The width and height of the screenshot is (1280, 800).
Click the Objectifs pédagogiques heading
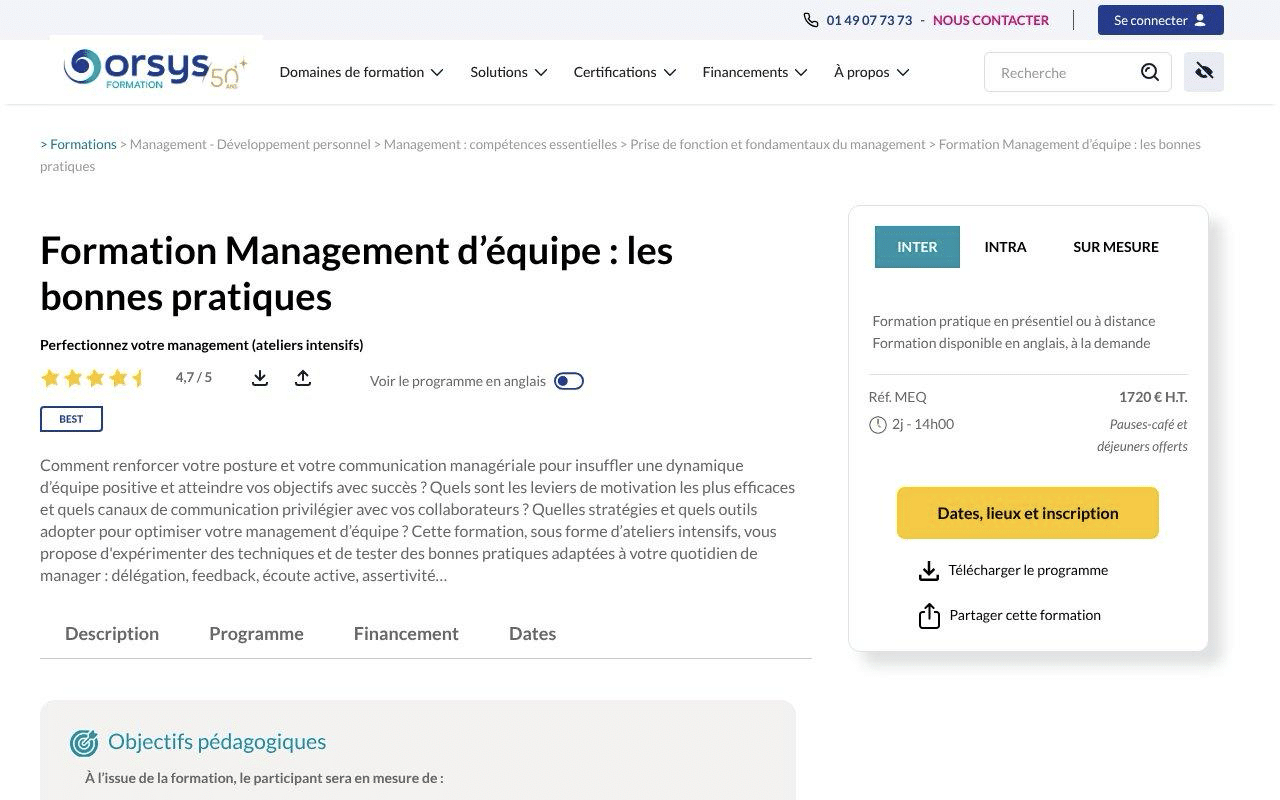pyautogui.click(x=217, y=742)
